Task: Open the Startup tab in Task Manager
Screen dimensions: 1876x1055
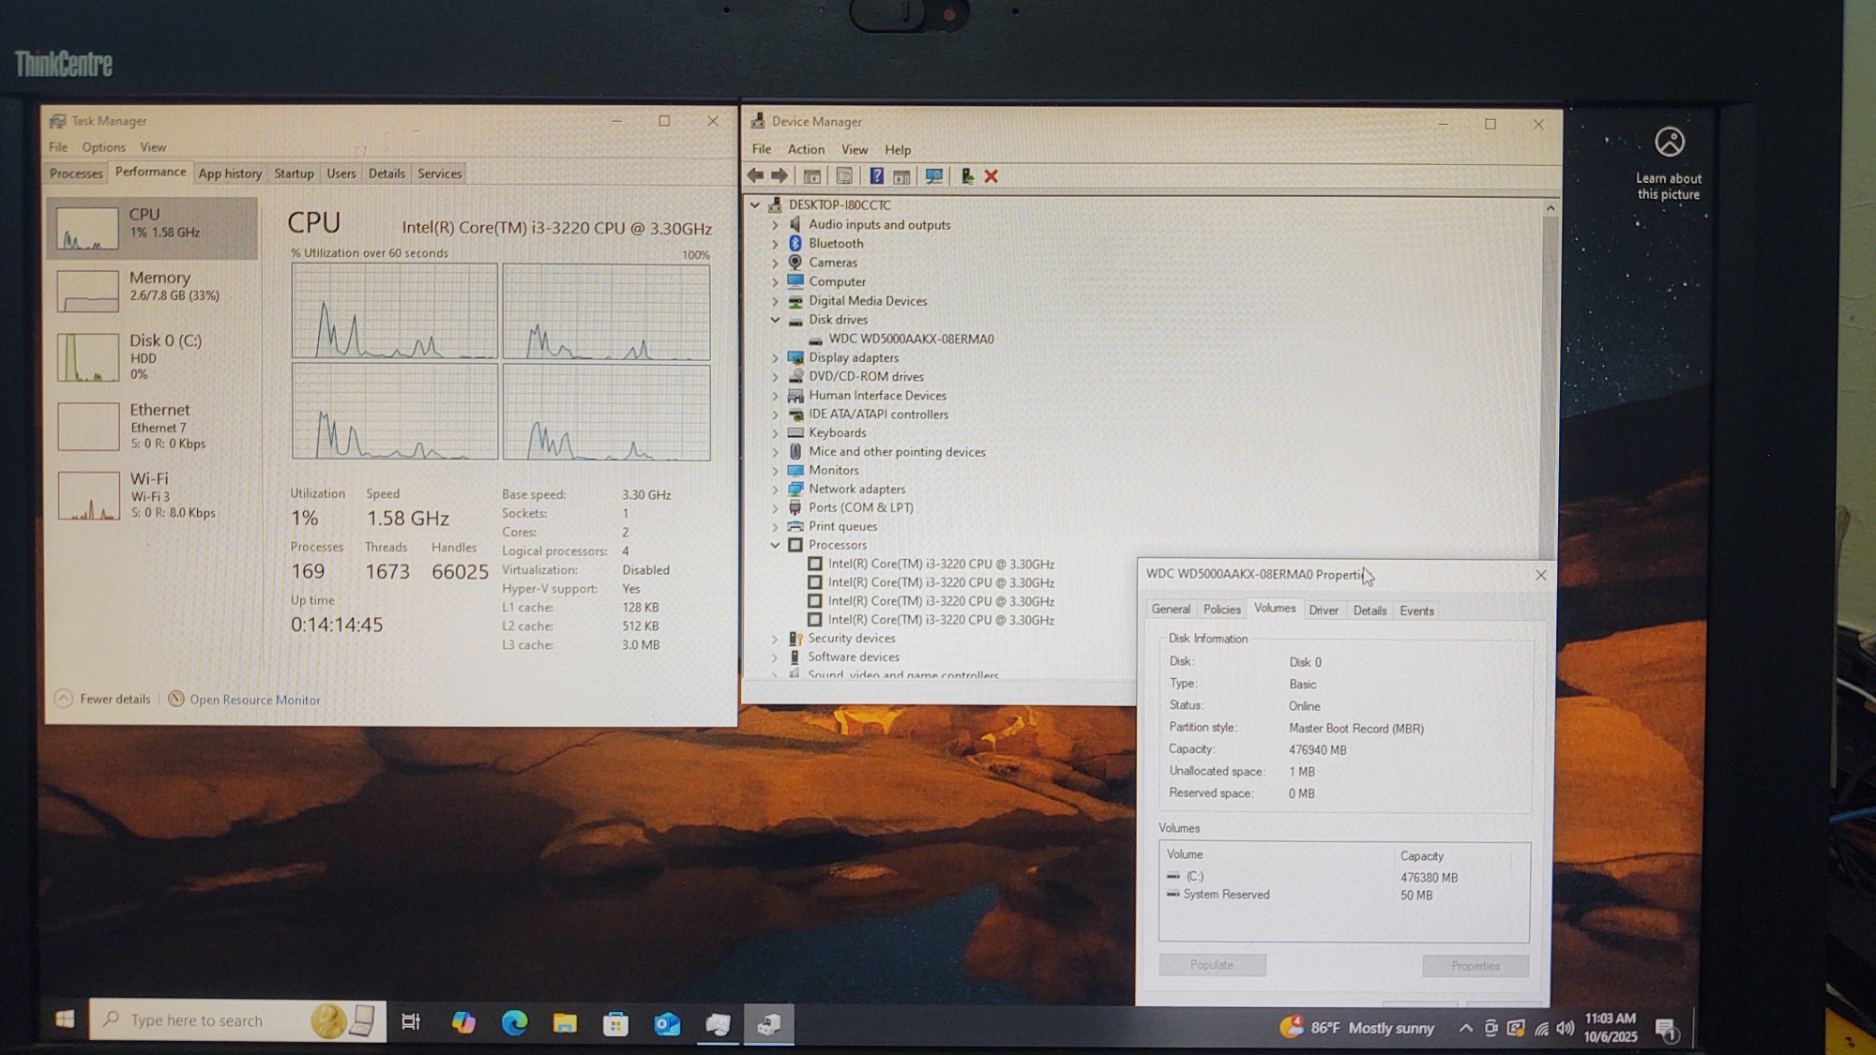Action: point(293,173)
